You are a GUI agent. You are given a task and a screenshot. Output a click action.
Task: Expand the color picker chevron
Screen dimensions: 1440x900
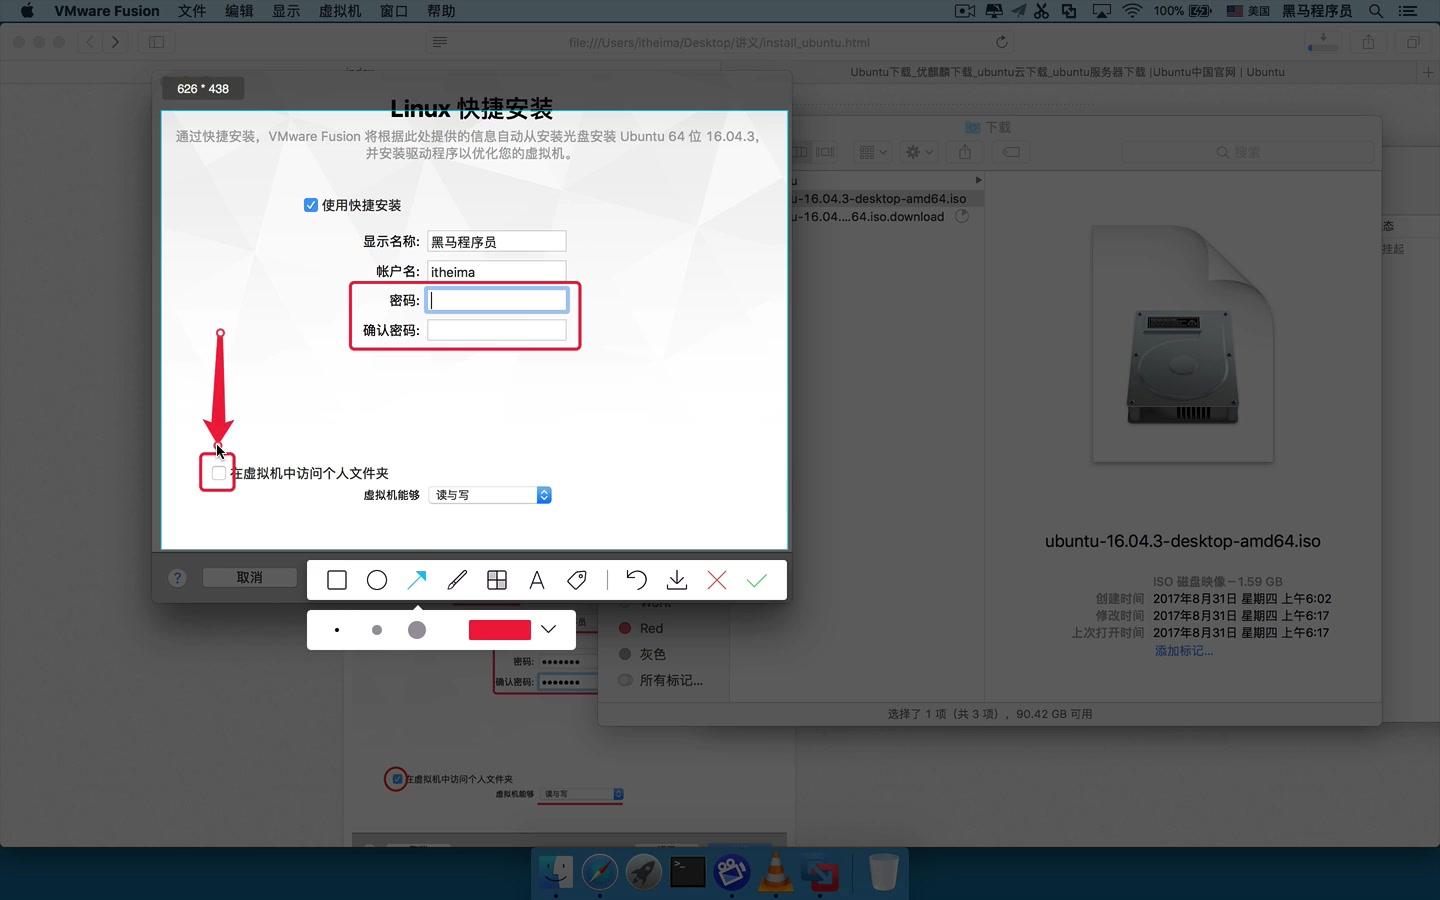click(548, 629)
